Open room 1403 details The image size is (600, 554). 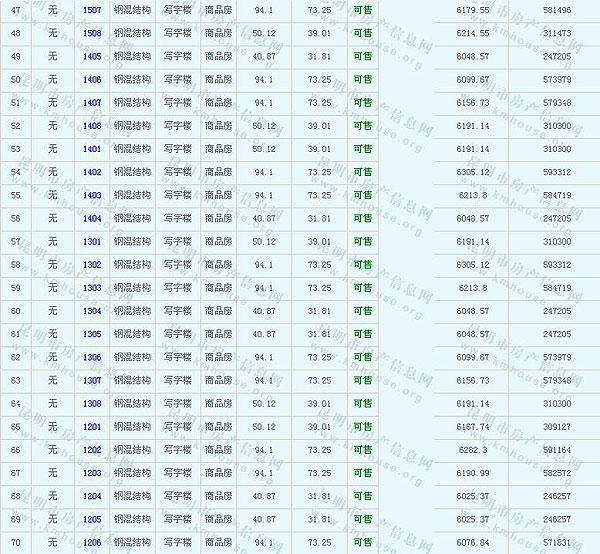coord(92,195)
